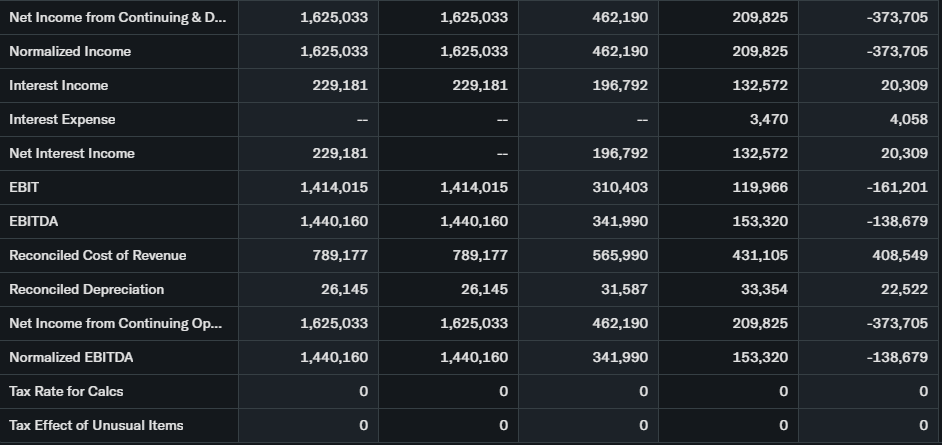942x445 pixels.
Task: Click the 119,966 EBIT value
Action: click(x=760, y=188)
